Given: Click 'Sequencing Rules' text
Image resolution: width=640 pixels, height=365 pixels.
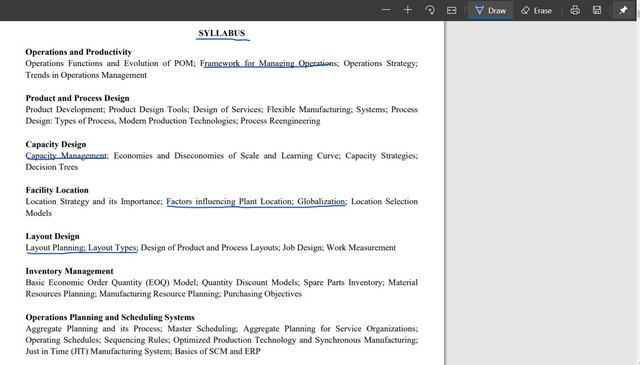Looking at the screenshot, I should (x=136, y=340).
